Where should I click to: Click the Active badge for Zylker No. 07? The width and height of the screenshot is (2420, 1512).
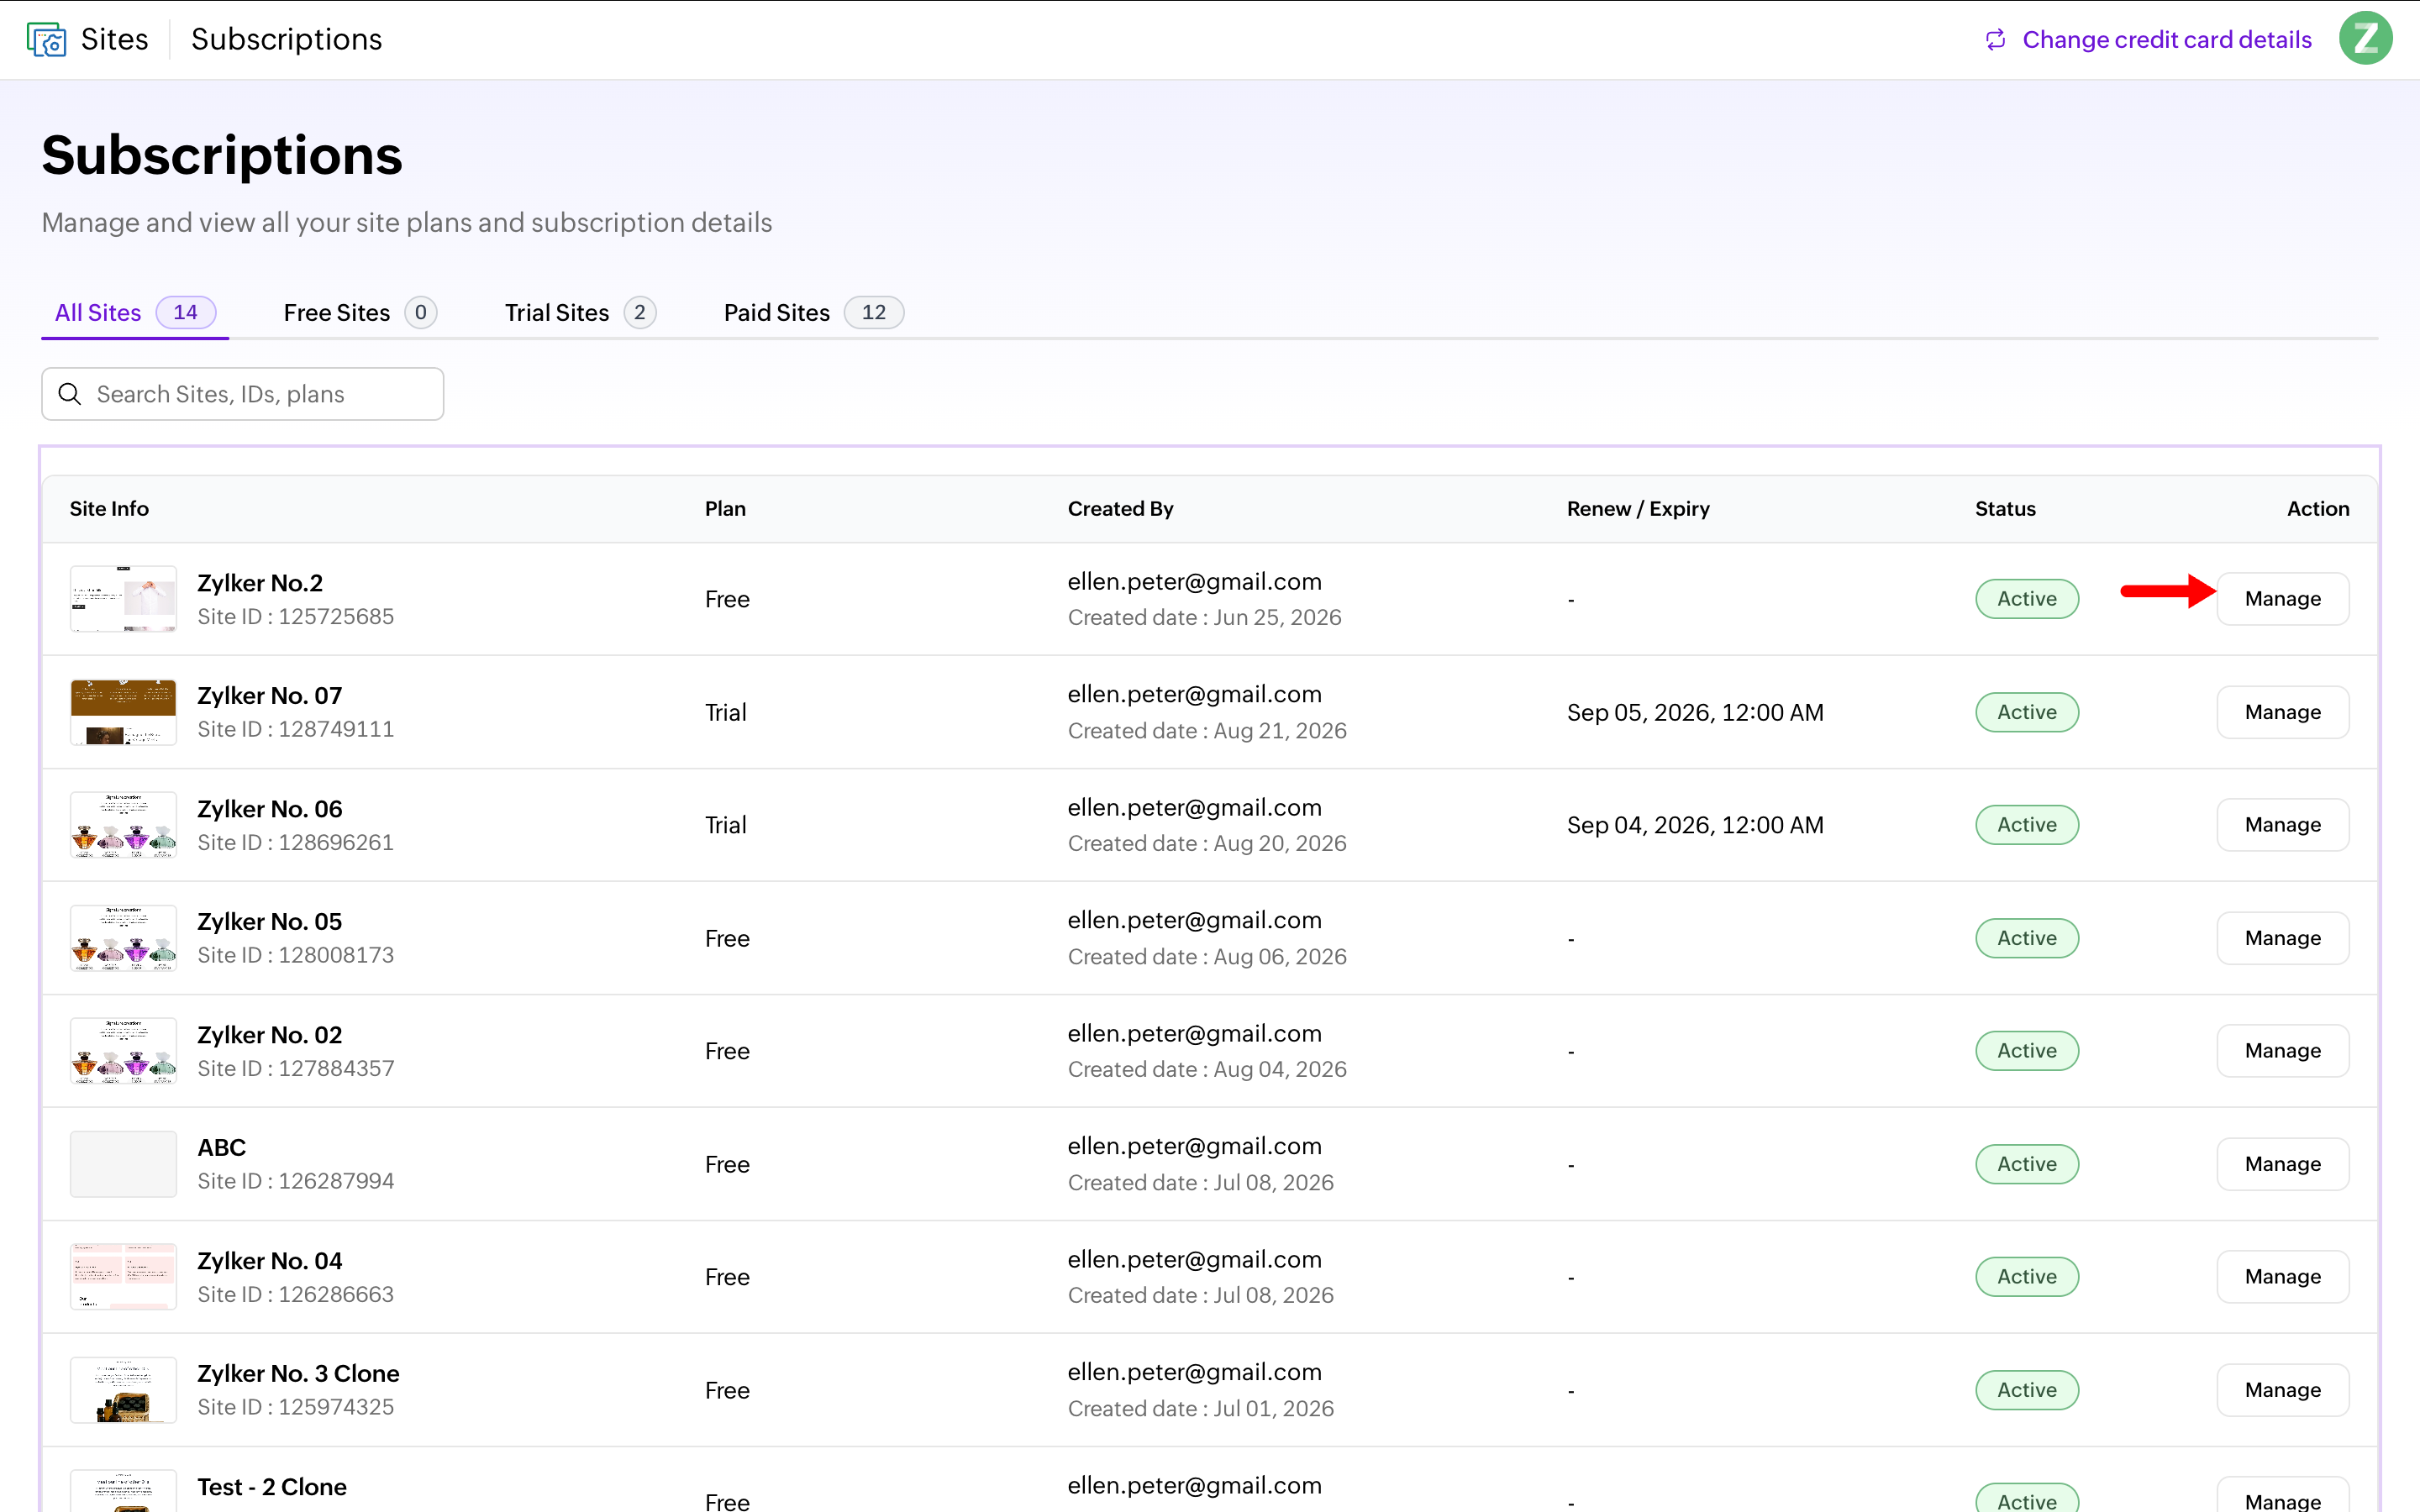[2027, 712]
